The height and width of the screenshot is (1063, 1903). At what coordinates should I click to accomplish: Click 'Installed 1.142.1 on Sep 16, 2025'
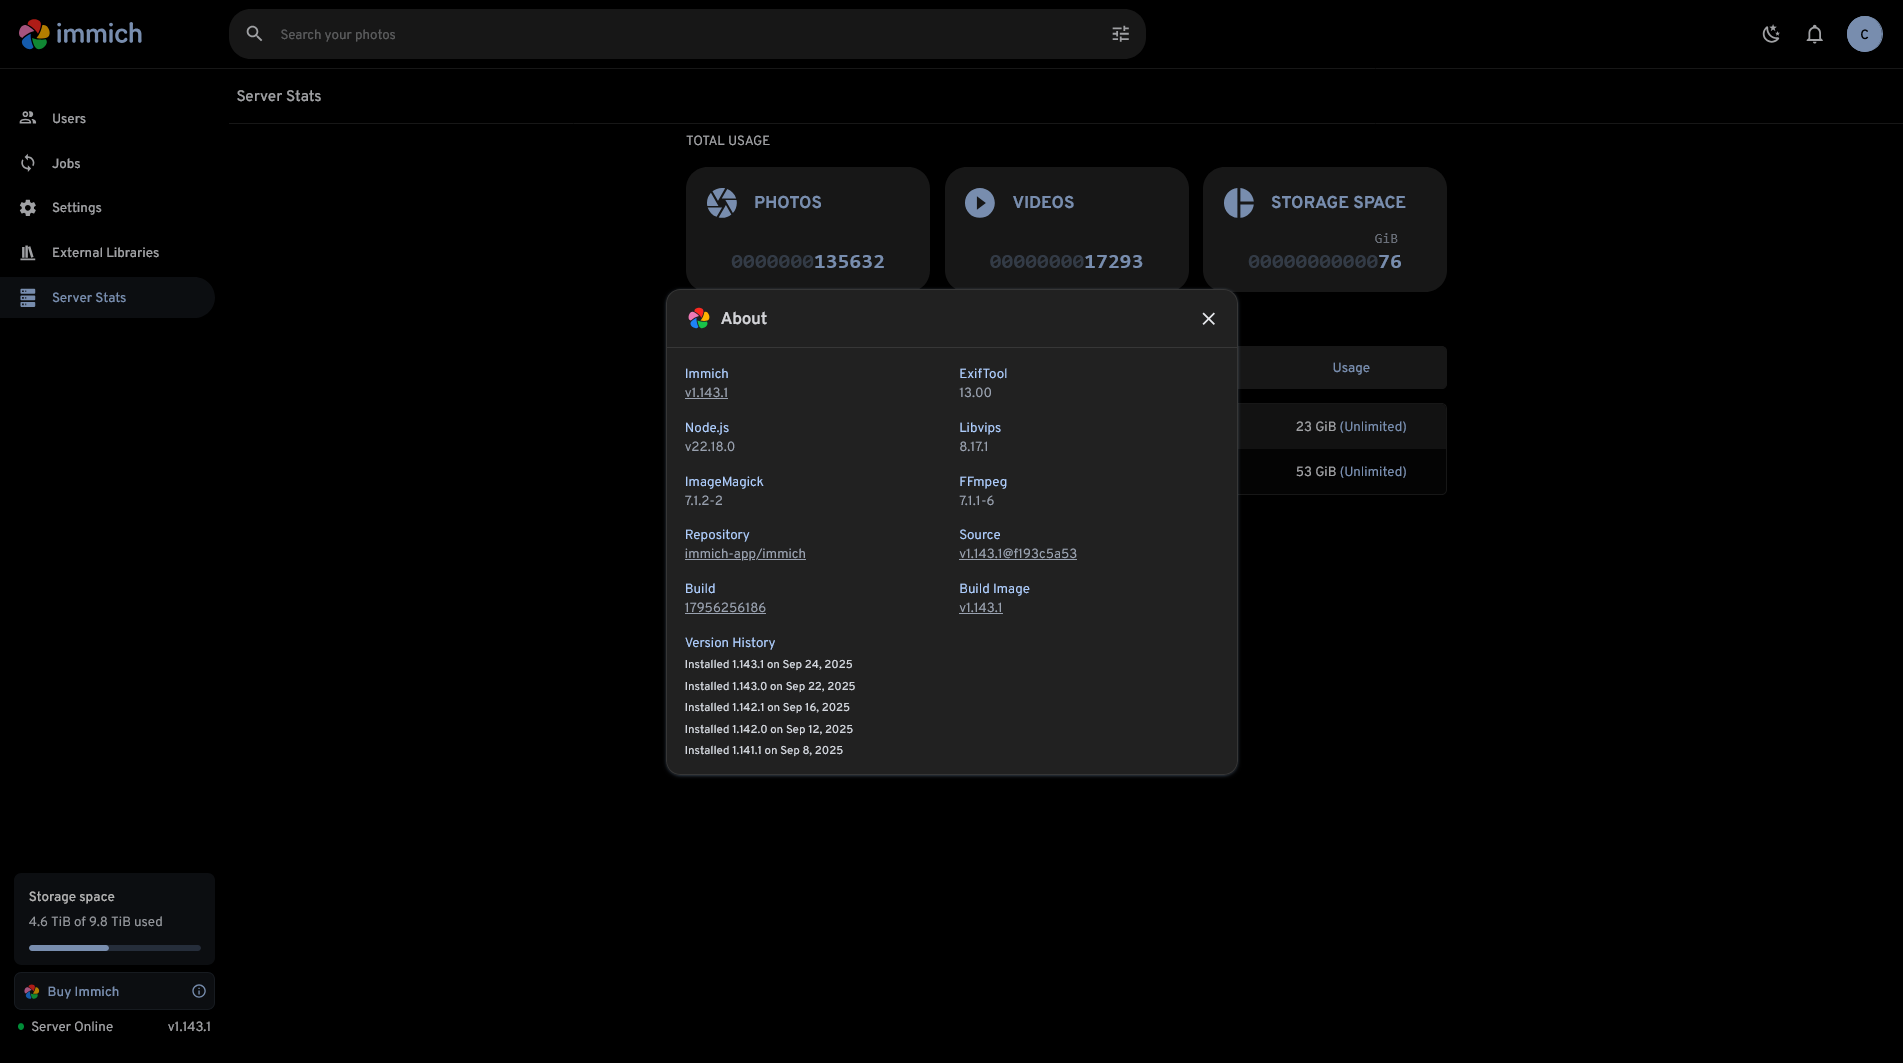click(767, 708)
